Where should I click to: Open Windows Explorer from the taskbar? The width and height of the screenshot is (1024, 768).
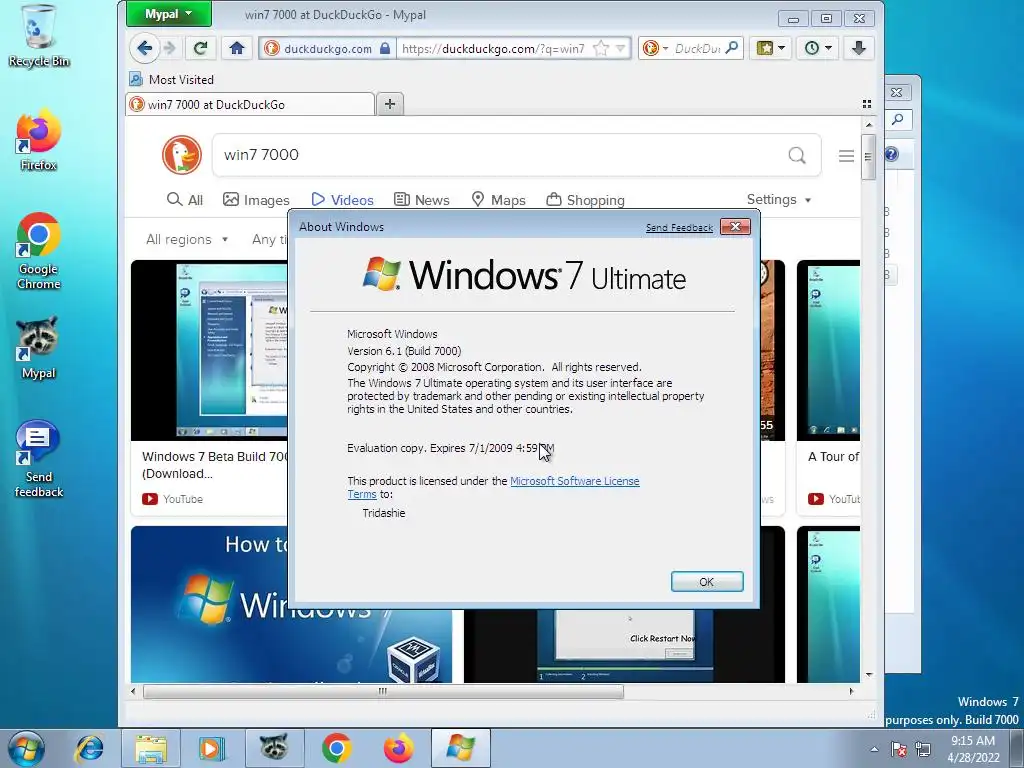click(152, 748)
